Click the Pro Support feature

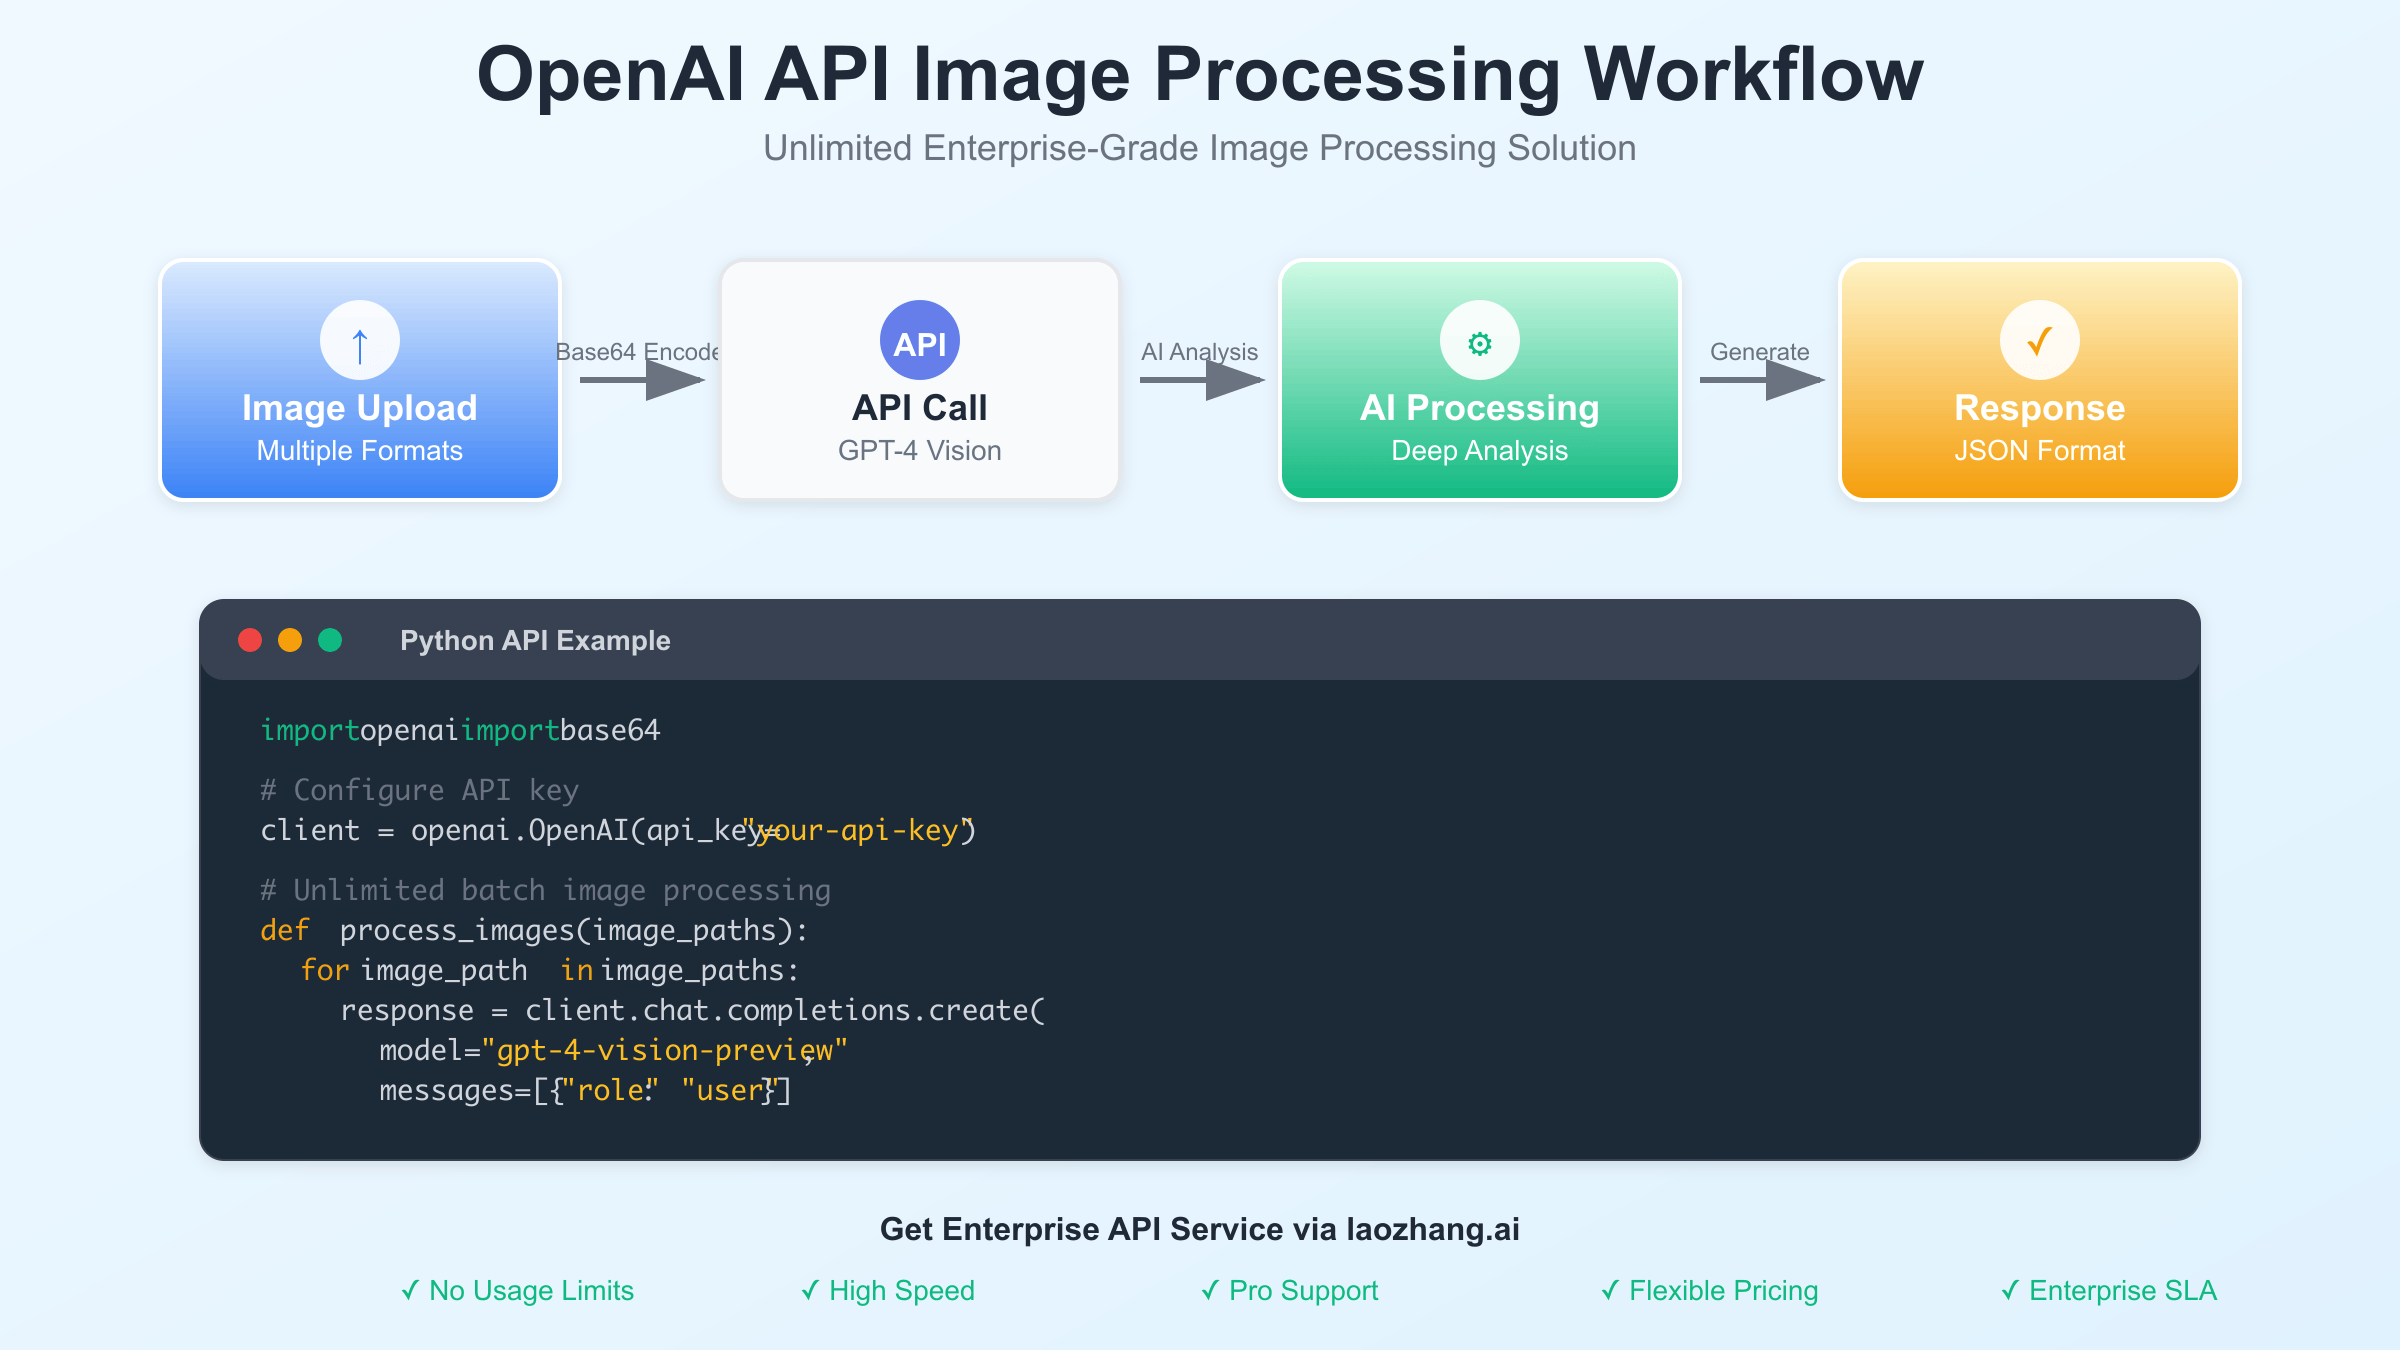(x=1289, y=1291)
